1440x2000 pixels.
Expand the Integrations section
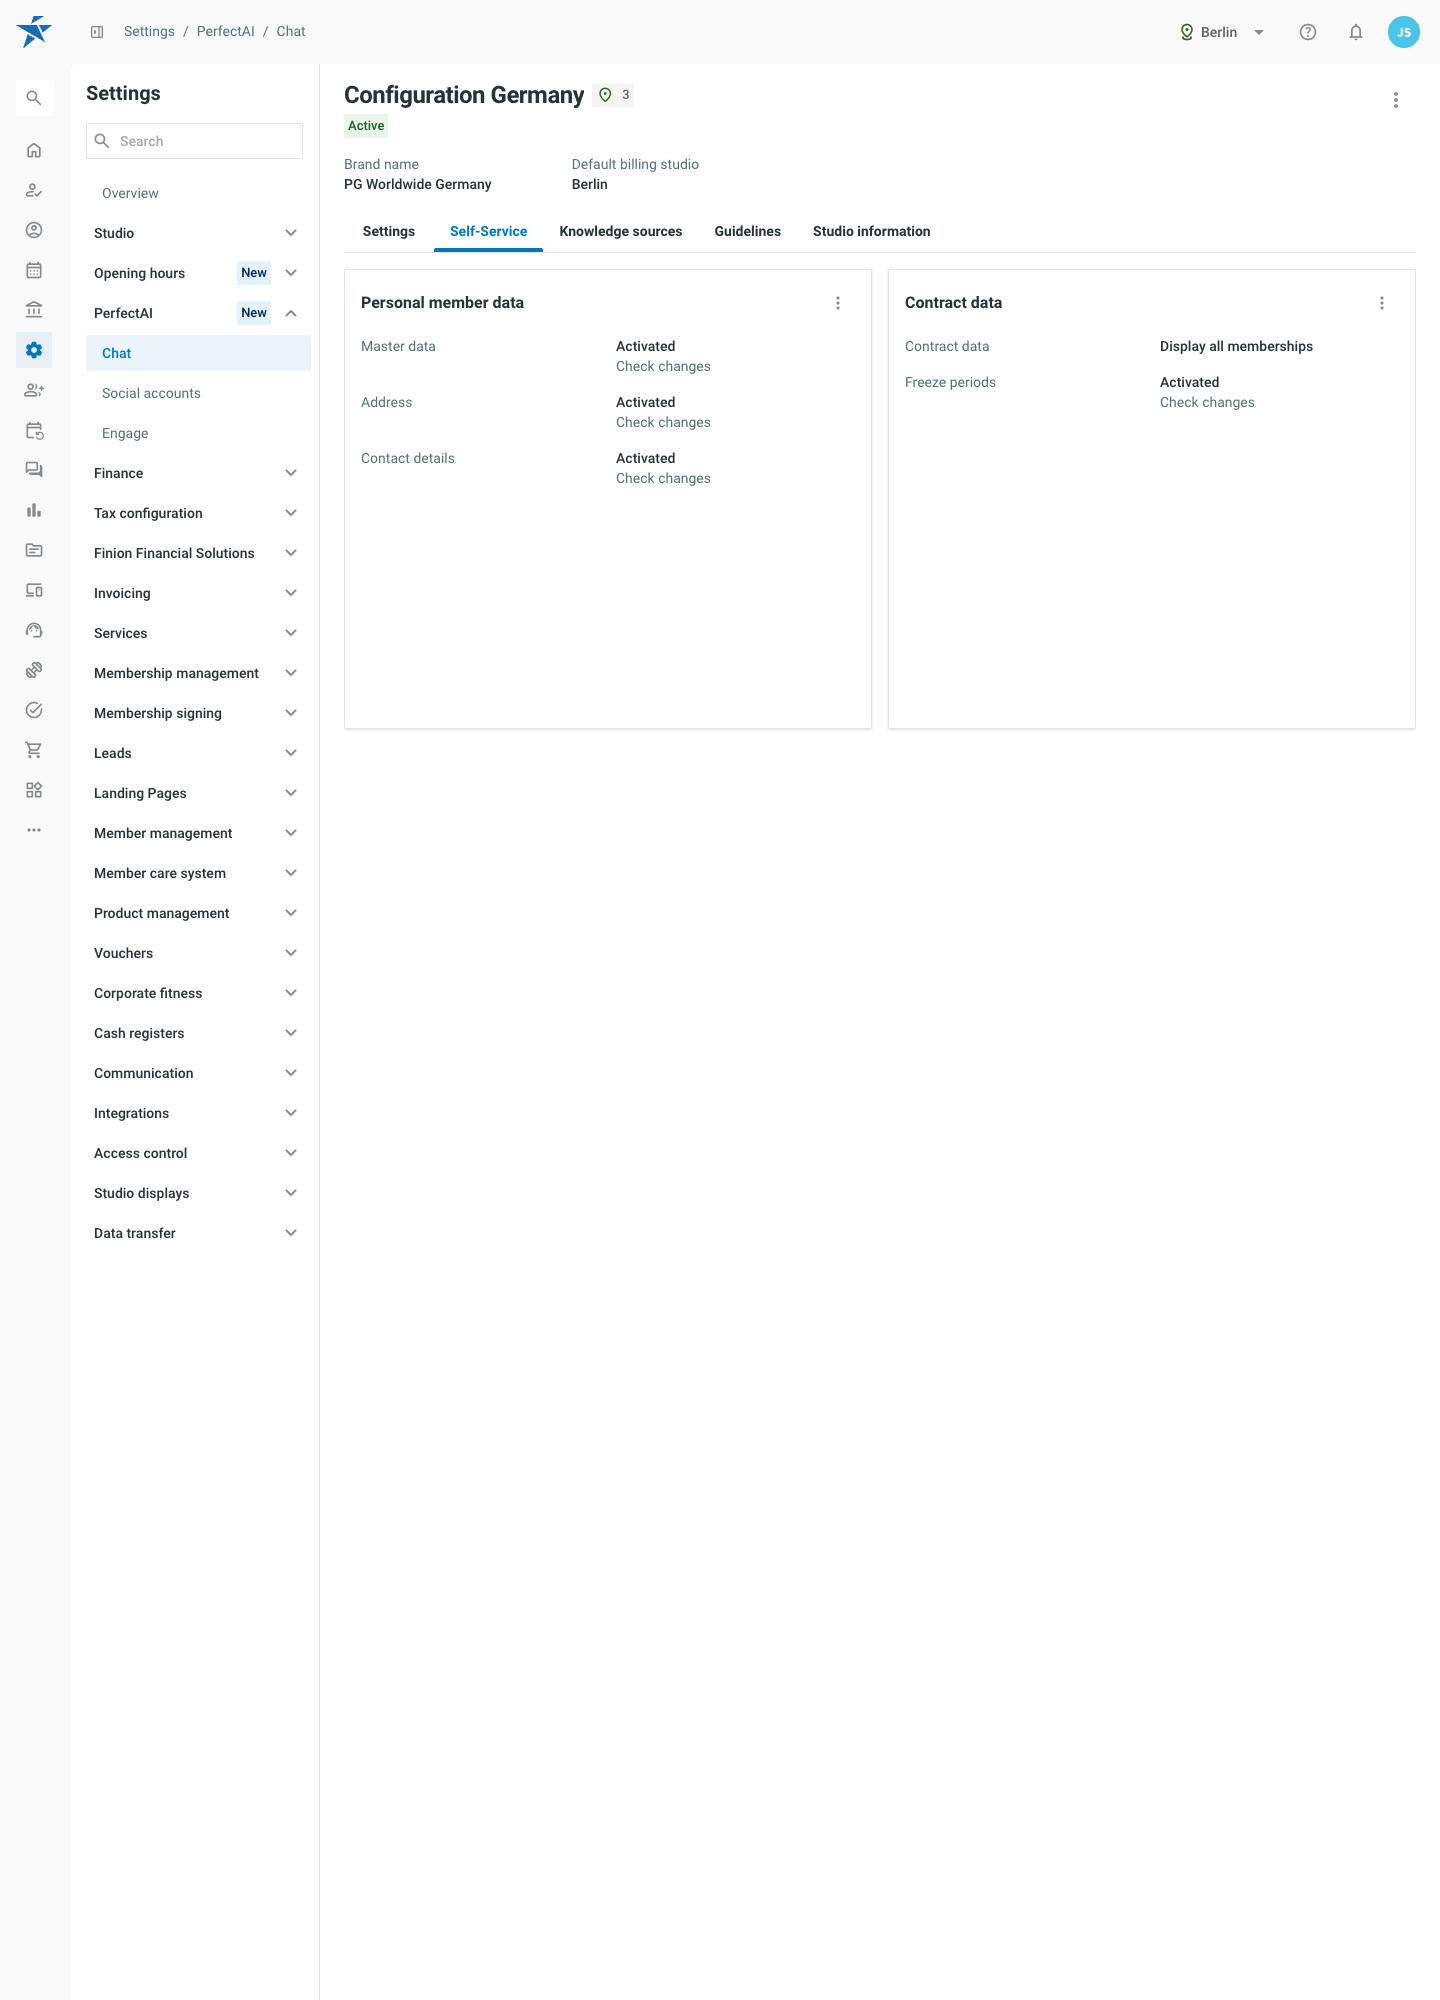(196, 1113)
